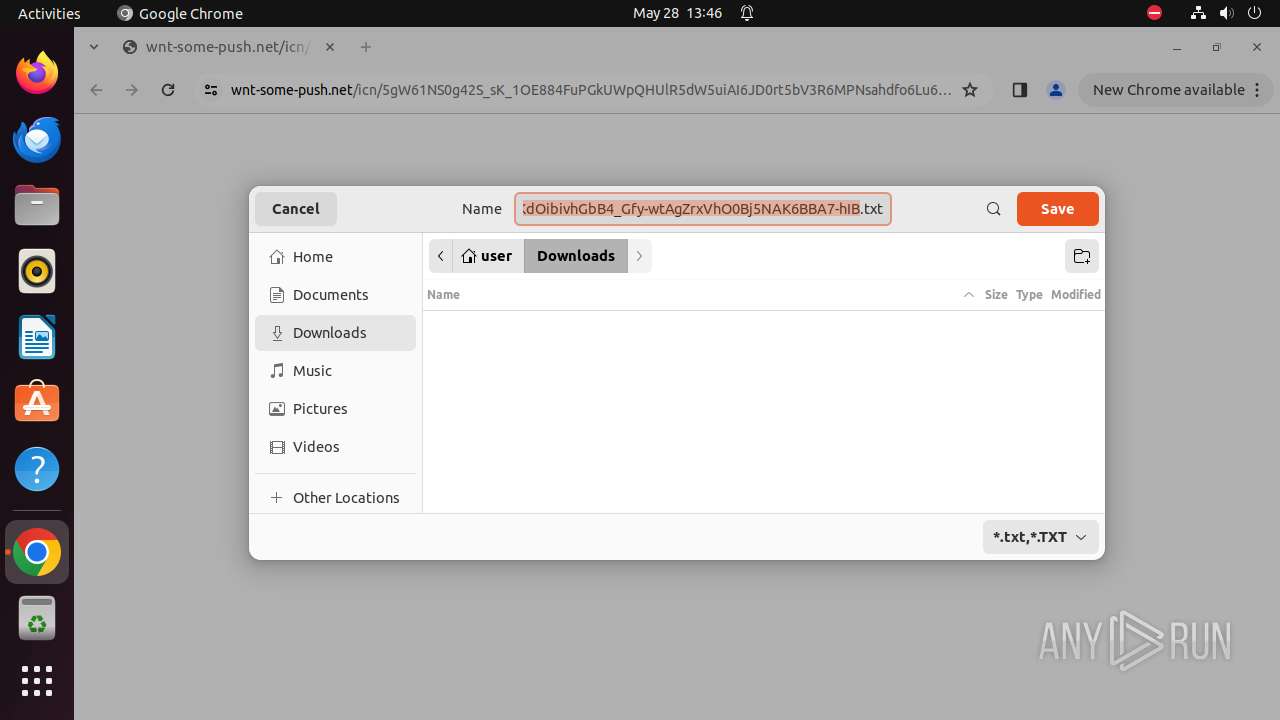Open the Chrome profile avatar
The height and width of the screenshot is (720, 1280).
tap(1056, 90)
